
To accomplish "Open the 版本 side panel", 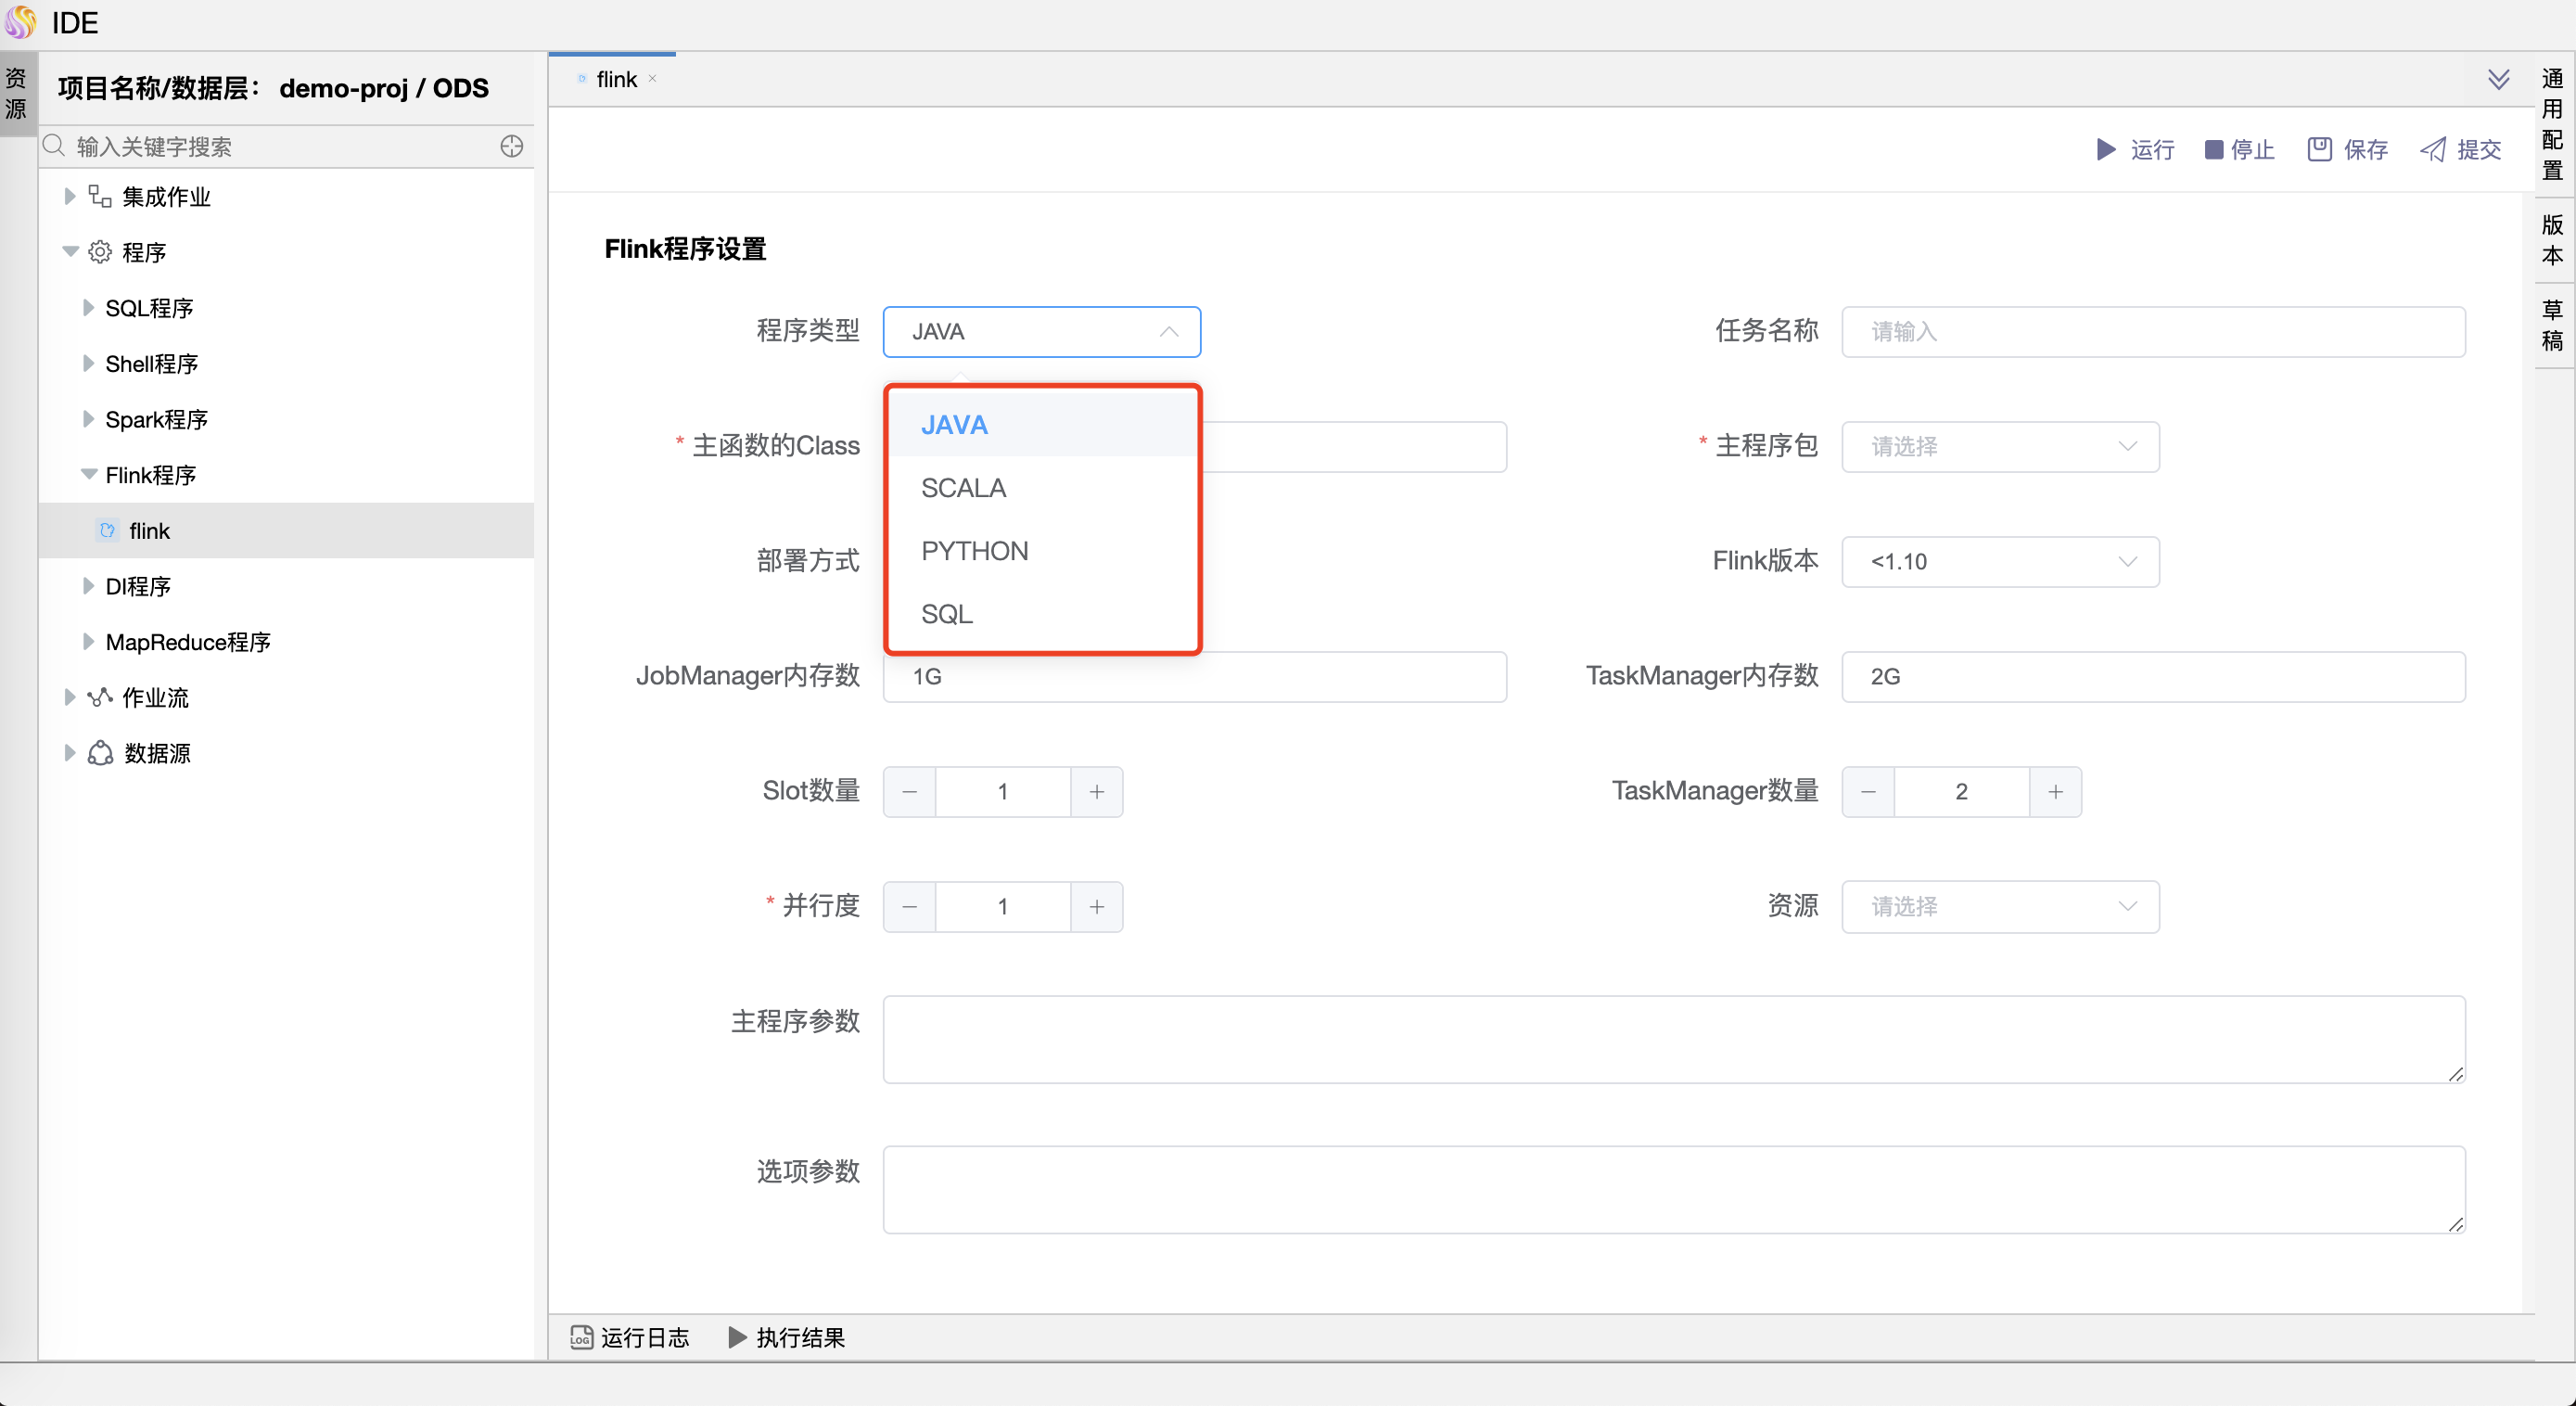I will 2552,240.
